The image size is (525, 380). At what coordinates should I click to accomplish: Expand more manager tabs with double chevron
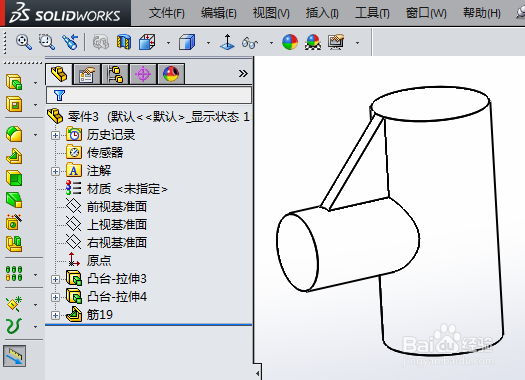click(243, 73)
